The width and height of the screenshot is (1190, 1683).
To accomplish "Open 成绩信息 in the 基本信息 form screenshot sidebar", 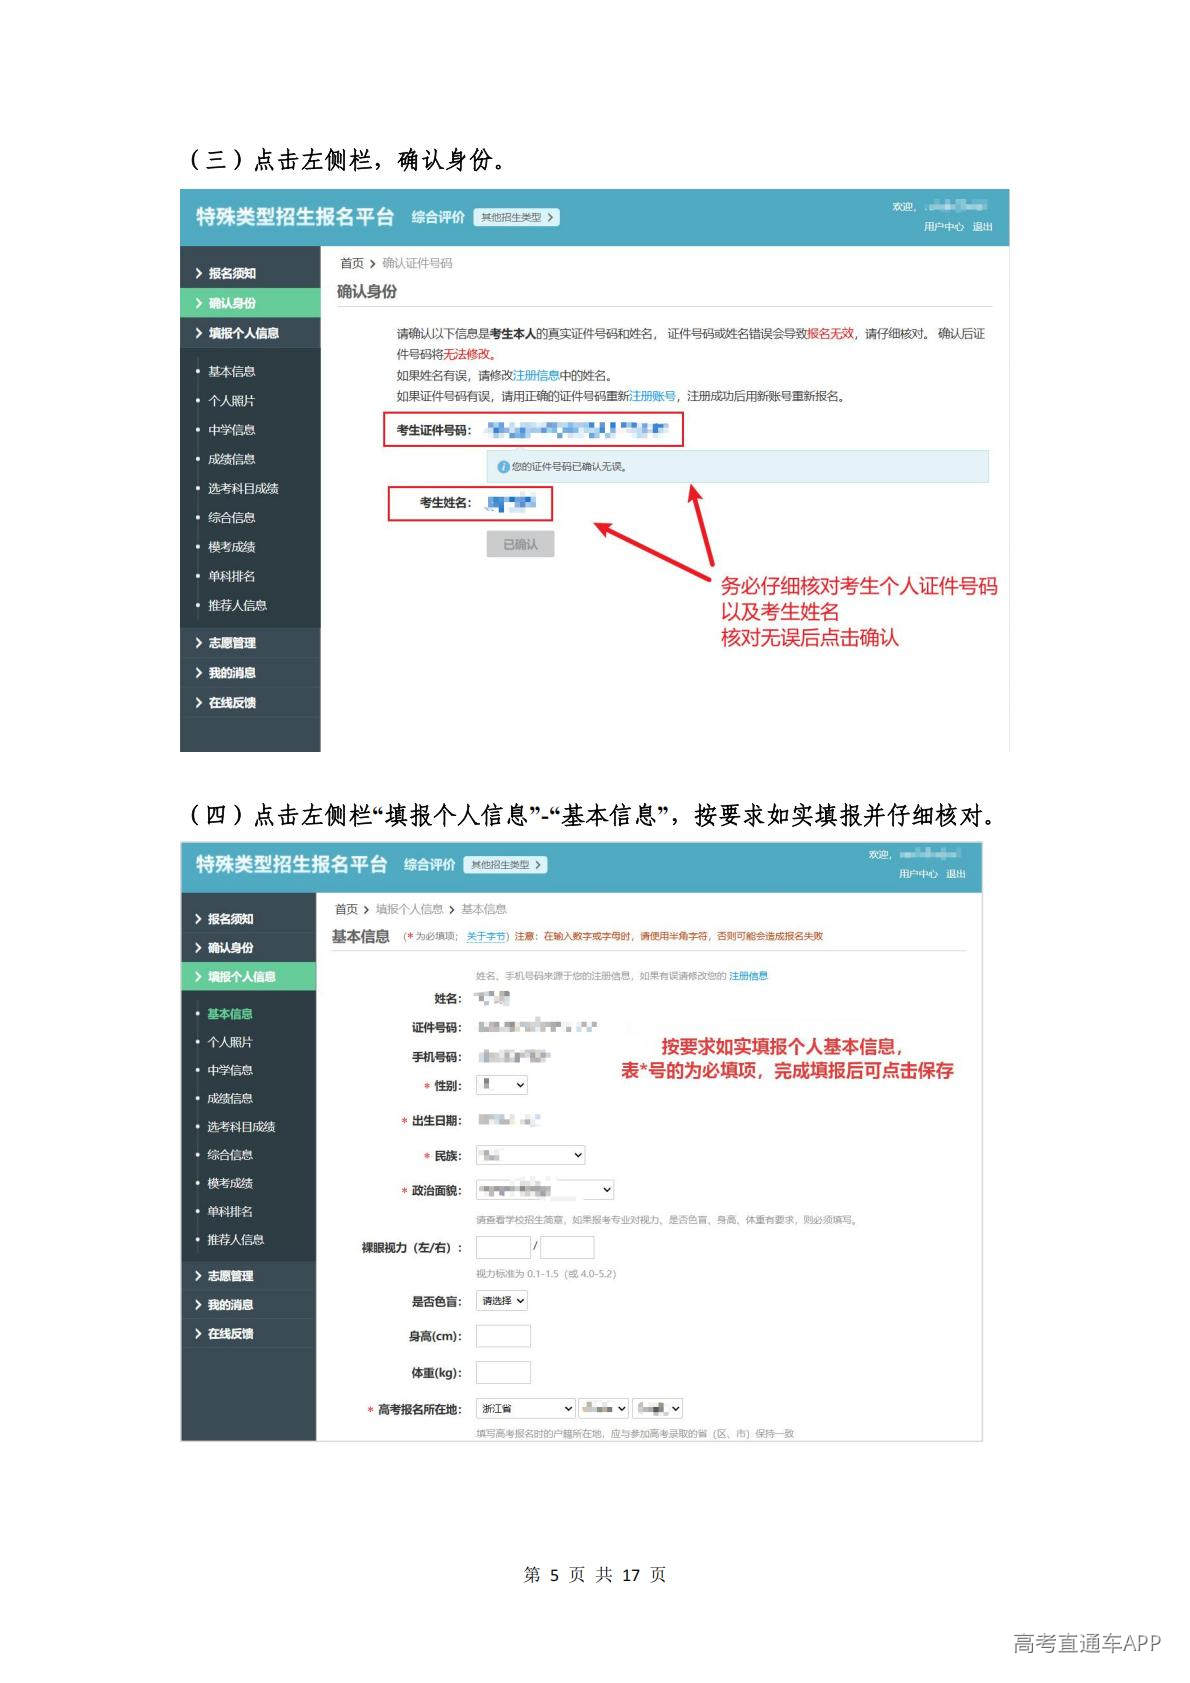I will pyautogui.click(x=229, y=1098).
